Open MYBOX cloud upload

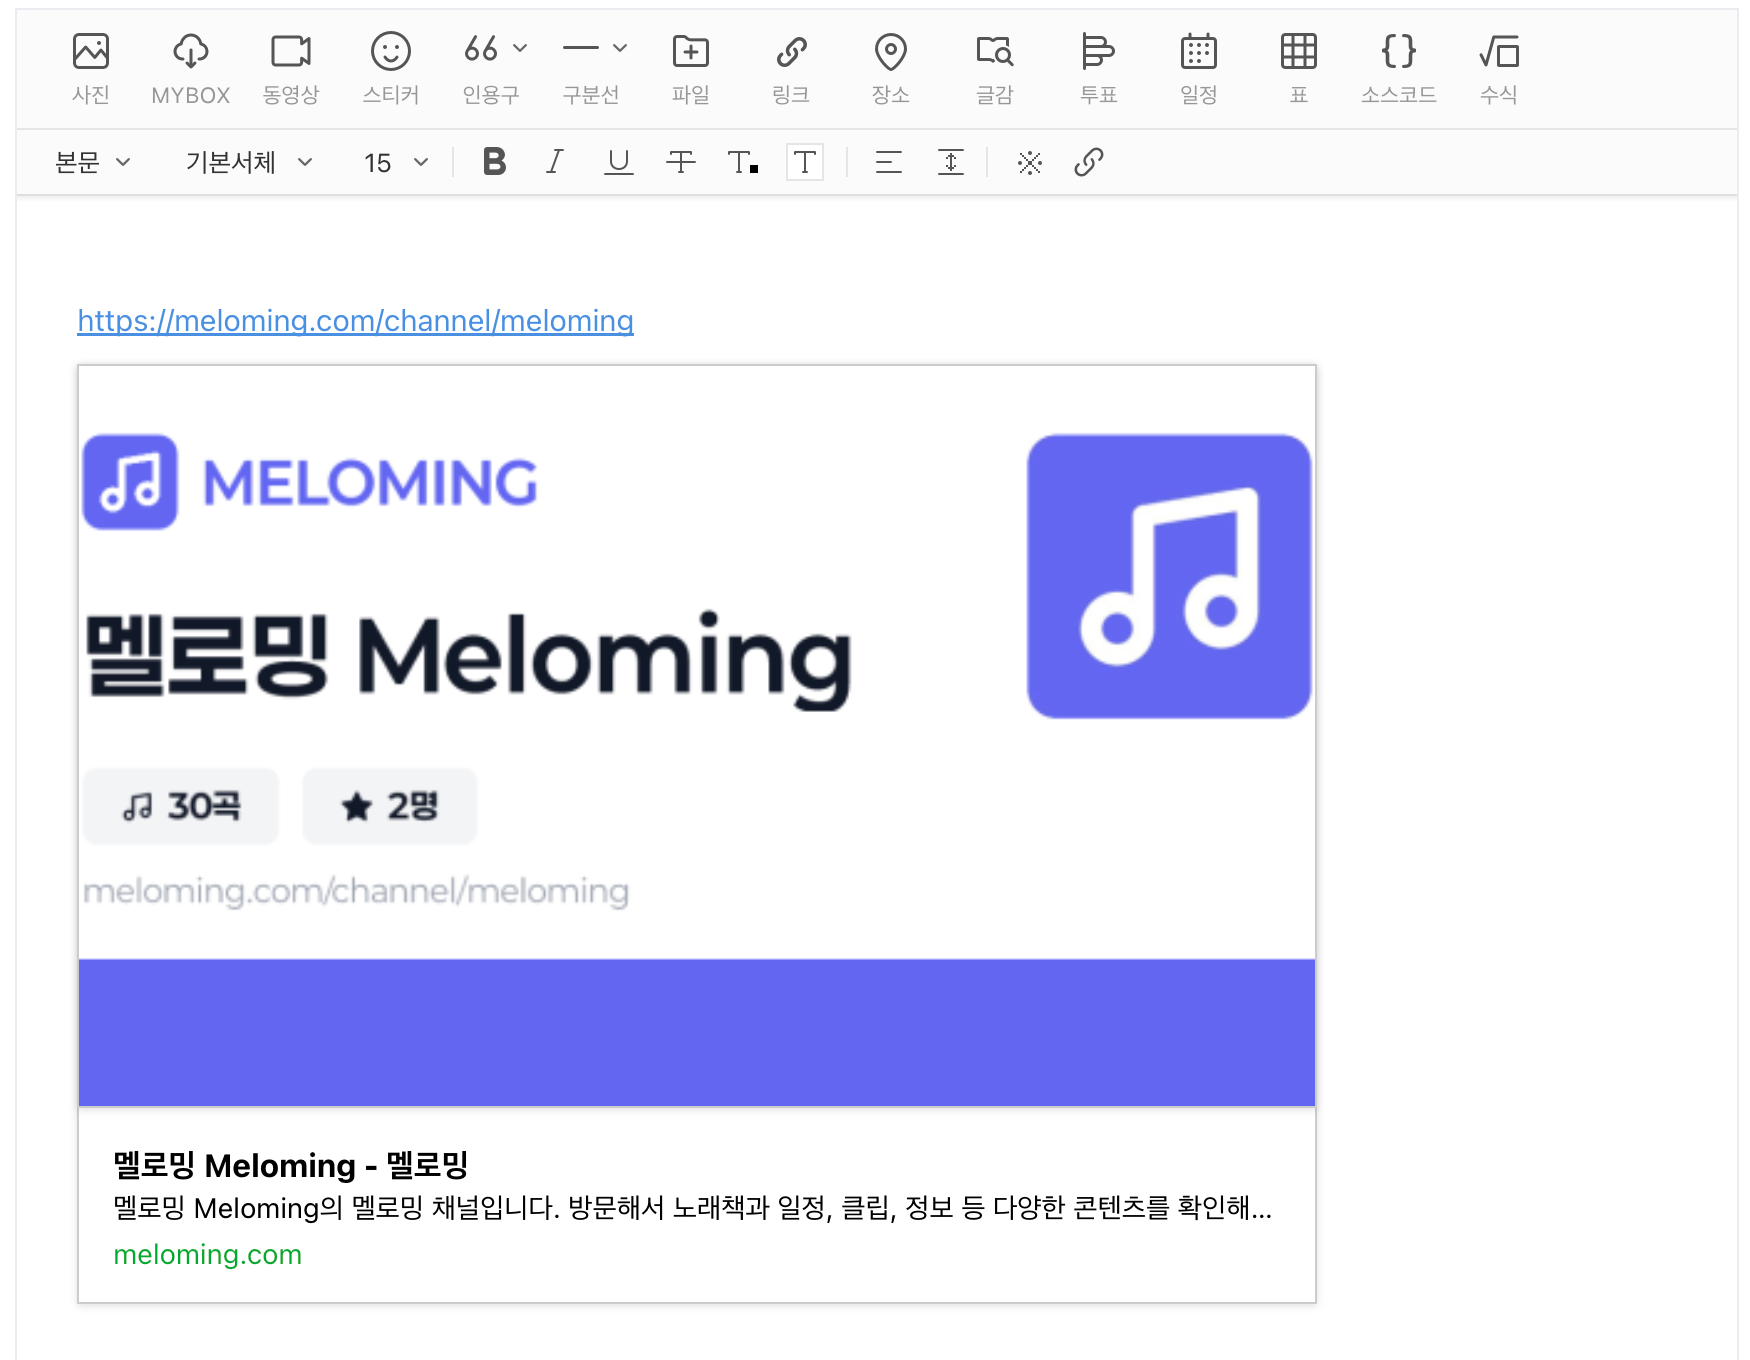coord(190,68)
